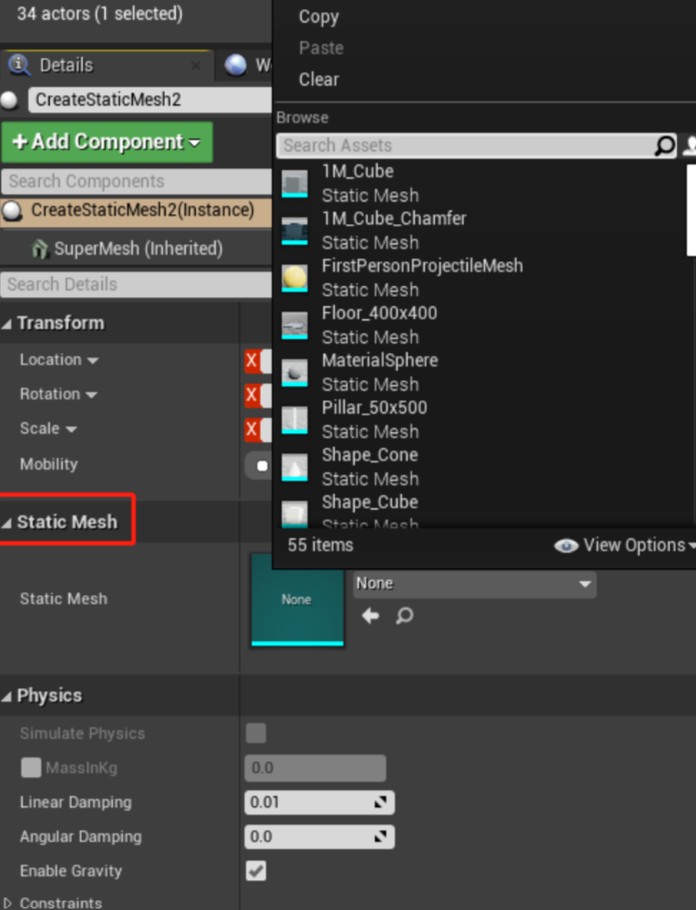Pick the Pillar_50x500 mesh thumbnail
The width and height of the screenshot is (696, 910).
click(294, 420)
